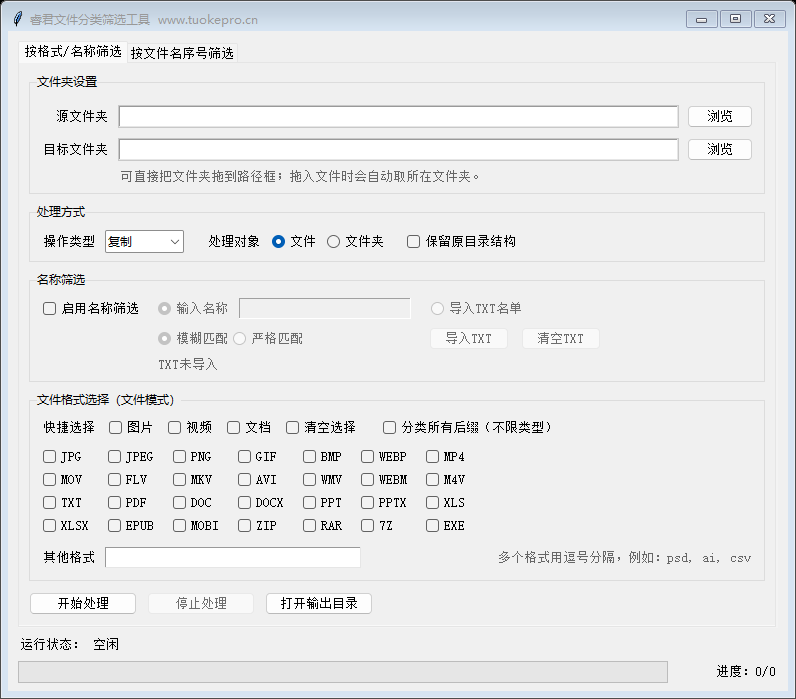
Task: Switch to 按文件名序号筛选 tab
Action: coord(182,53)
